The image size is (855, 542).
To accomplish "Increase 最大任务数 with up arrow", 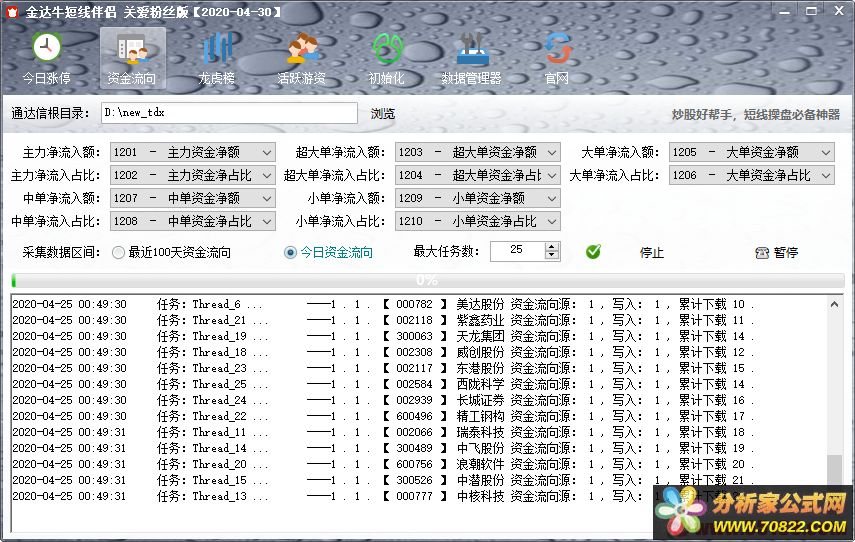I will click(552, 246).
